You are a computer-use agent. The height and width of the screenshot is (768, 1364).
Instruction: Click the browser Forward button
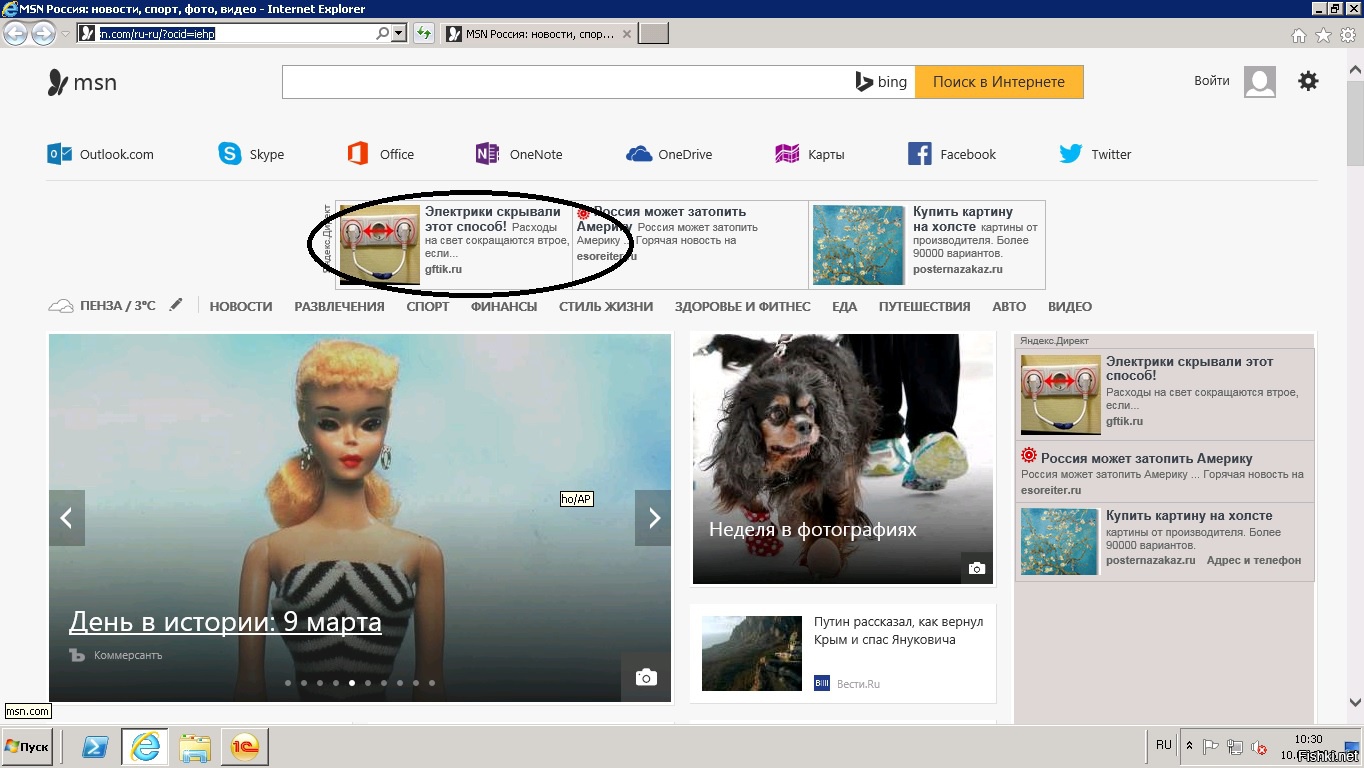click(x=43, y=34)
